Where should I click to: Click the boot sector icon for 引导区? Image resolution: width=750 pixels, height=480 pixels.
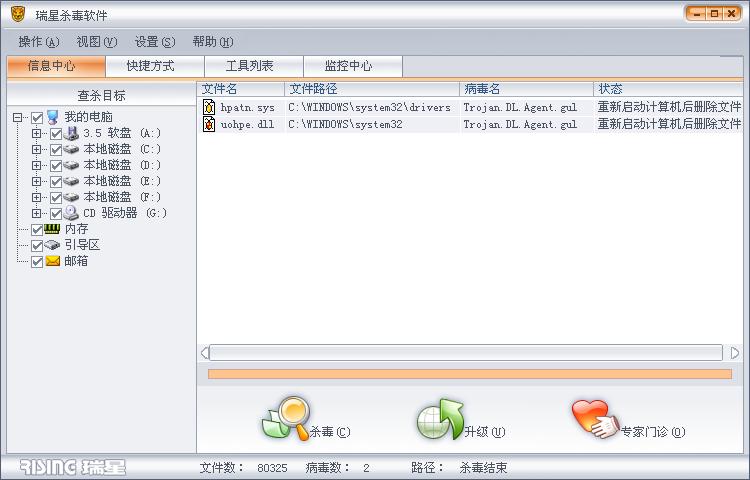point(52,245)
